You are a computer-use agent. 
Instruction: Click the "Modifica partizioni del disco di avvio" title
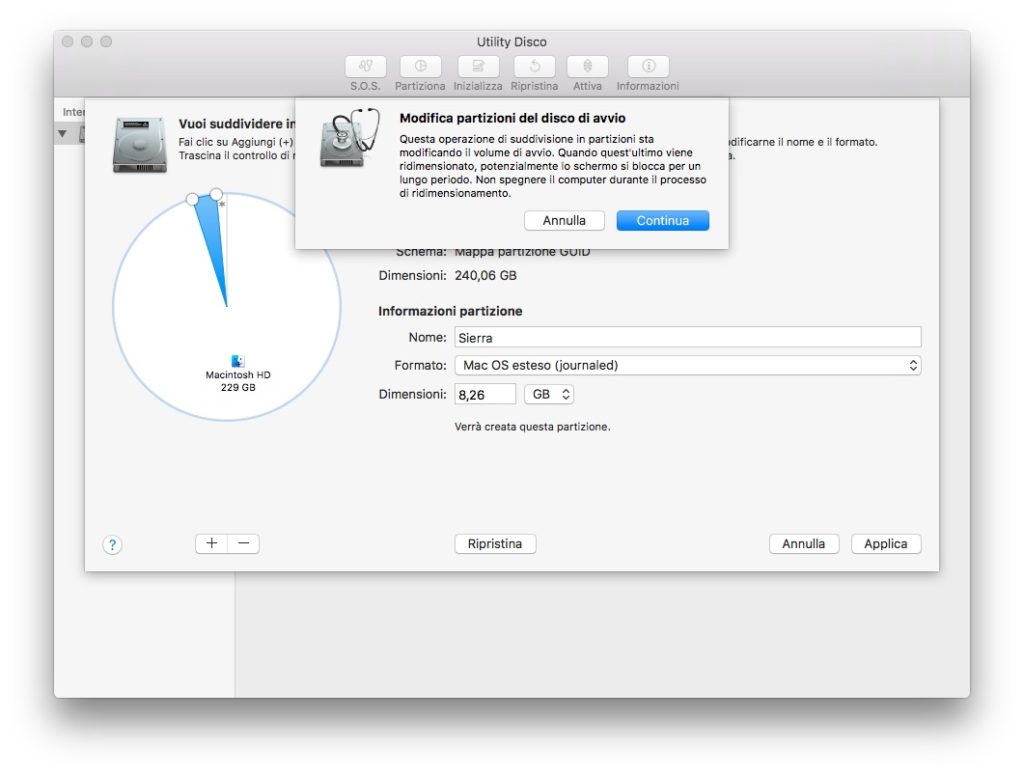click(513, 118)
